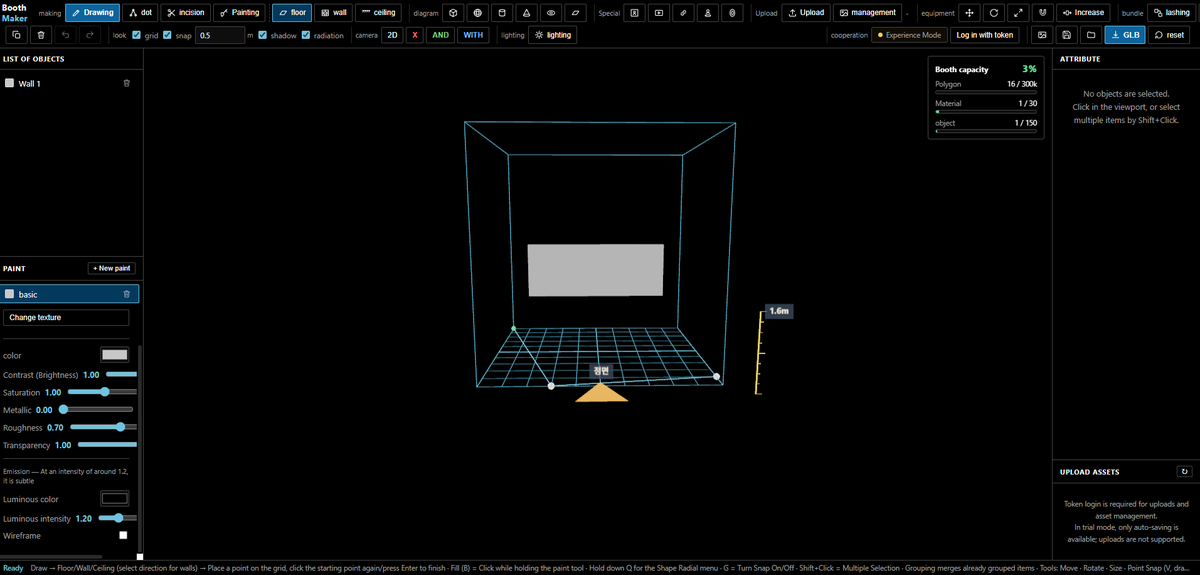Image resolution: width=1200 pixels, height=575 pixels.
Task: Open the folder icon near GLB
Action: point(1091,35)
